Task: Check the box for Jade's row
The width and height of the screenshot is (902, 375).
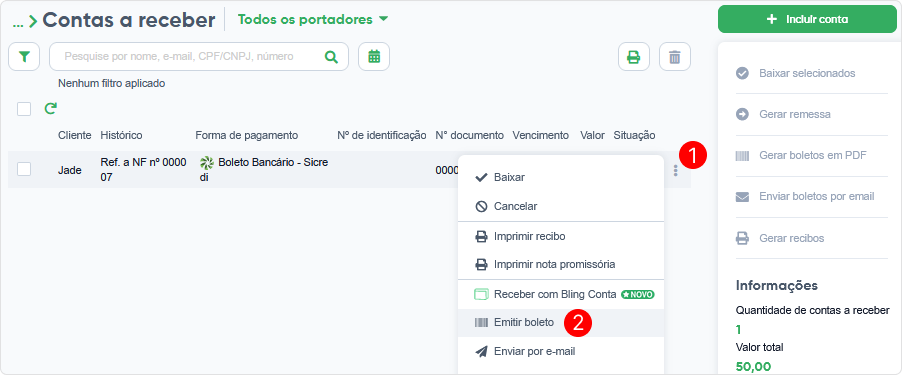Action: (x=24, y=169)
